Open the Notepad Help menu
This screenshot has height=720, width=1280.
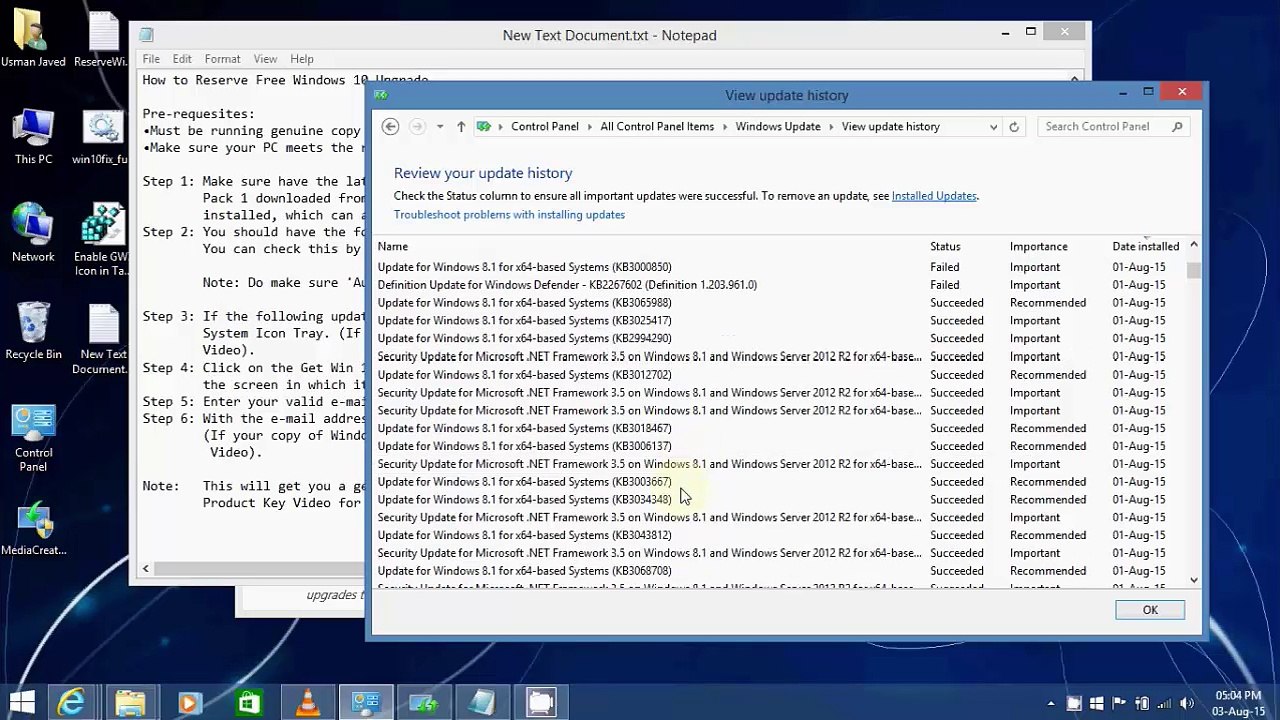click(301, 59)
